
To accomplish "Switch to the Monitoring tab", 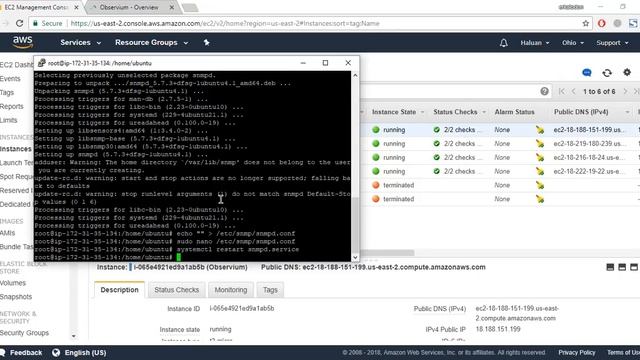I will [231, 290].
